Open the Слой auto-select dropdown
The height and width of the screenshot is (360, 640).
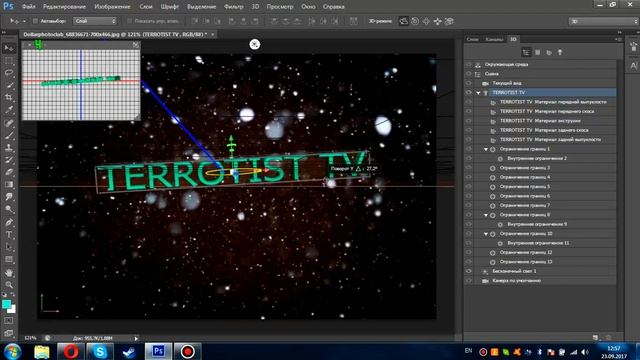pos(95,21)
